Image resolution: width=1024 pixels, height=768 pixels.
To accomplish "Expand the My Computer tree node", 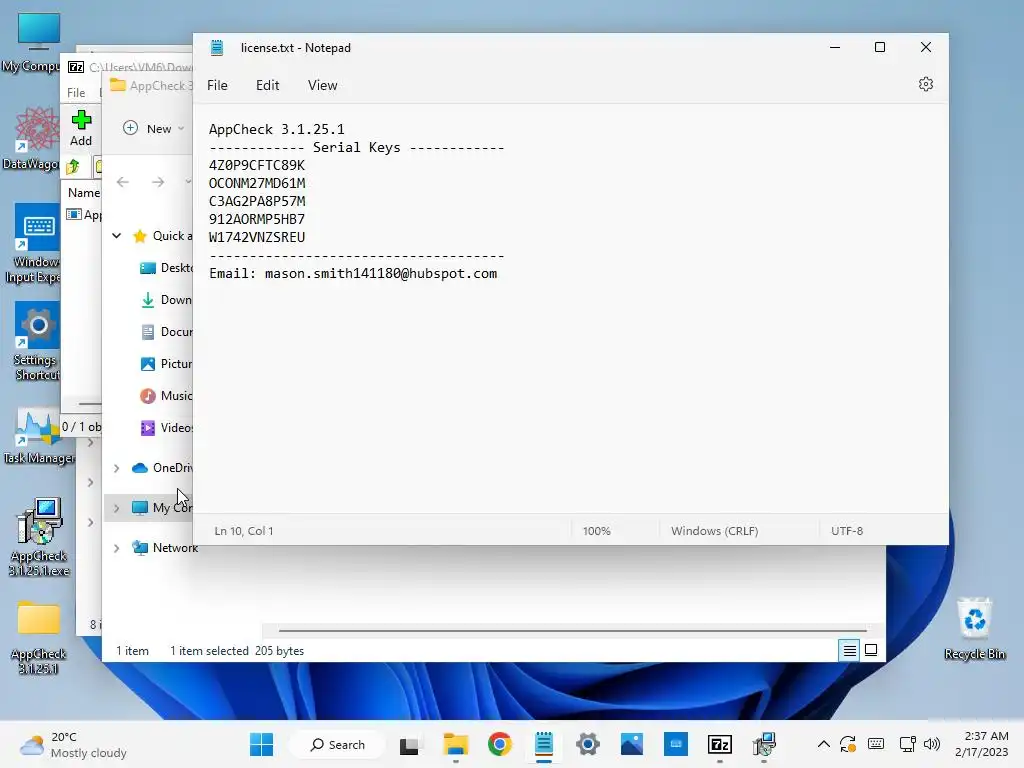I will click(116, 508).
